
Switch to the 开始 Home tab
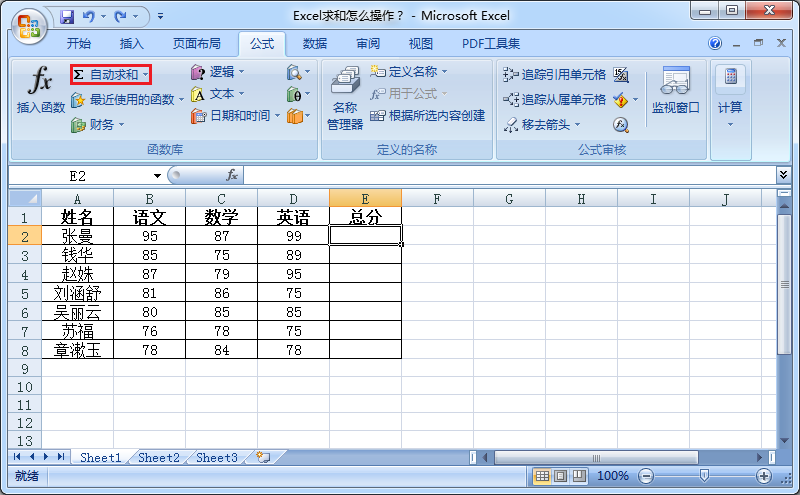(x=79, y=44)
